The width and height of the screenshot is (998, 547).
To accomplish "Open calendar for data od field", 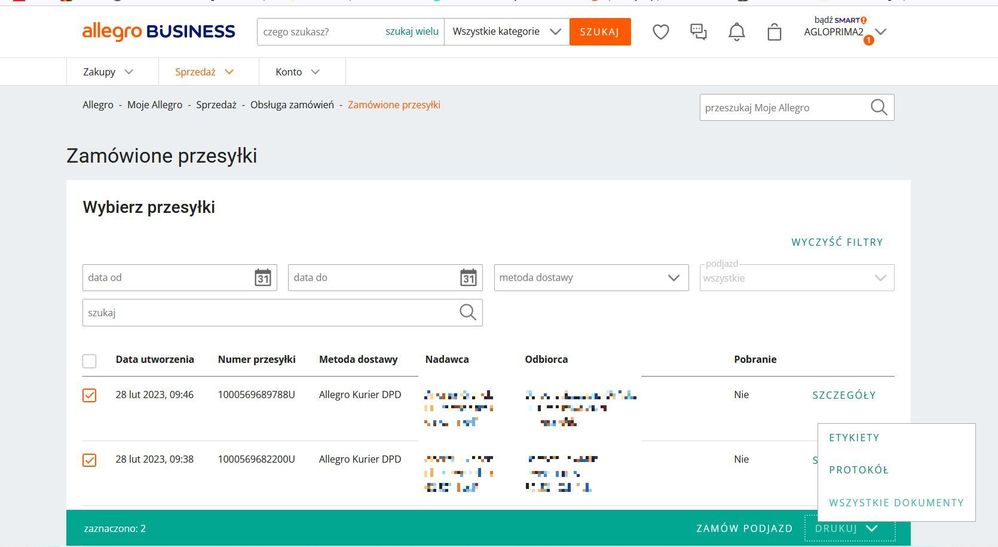I will pyautogui.click(x=263, y=278).
